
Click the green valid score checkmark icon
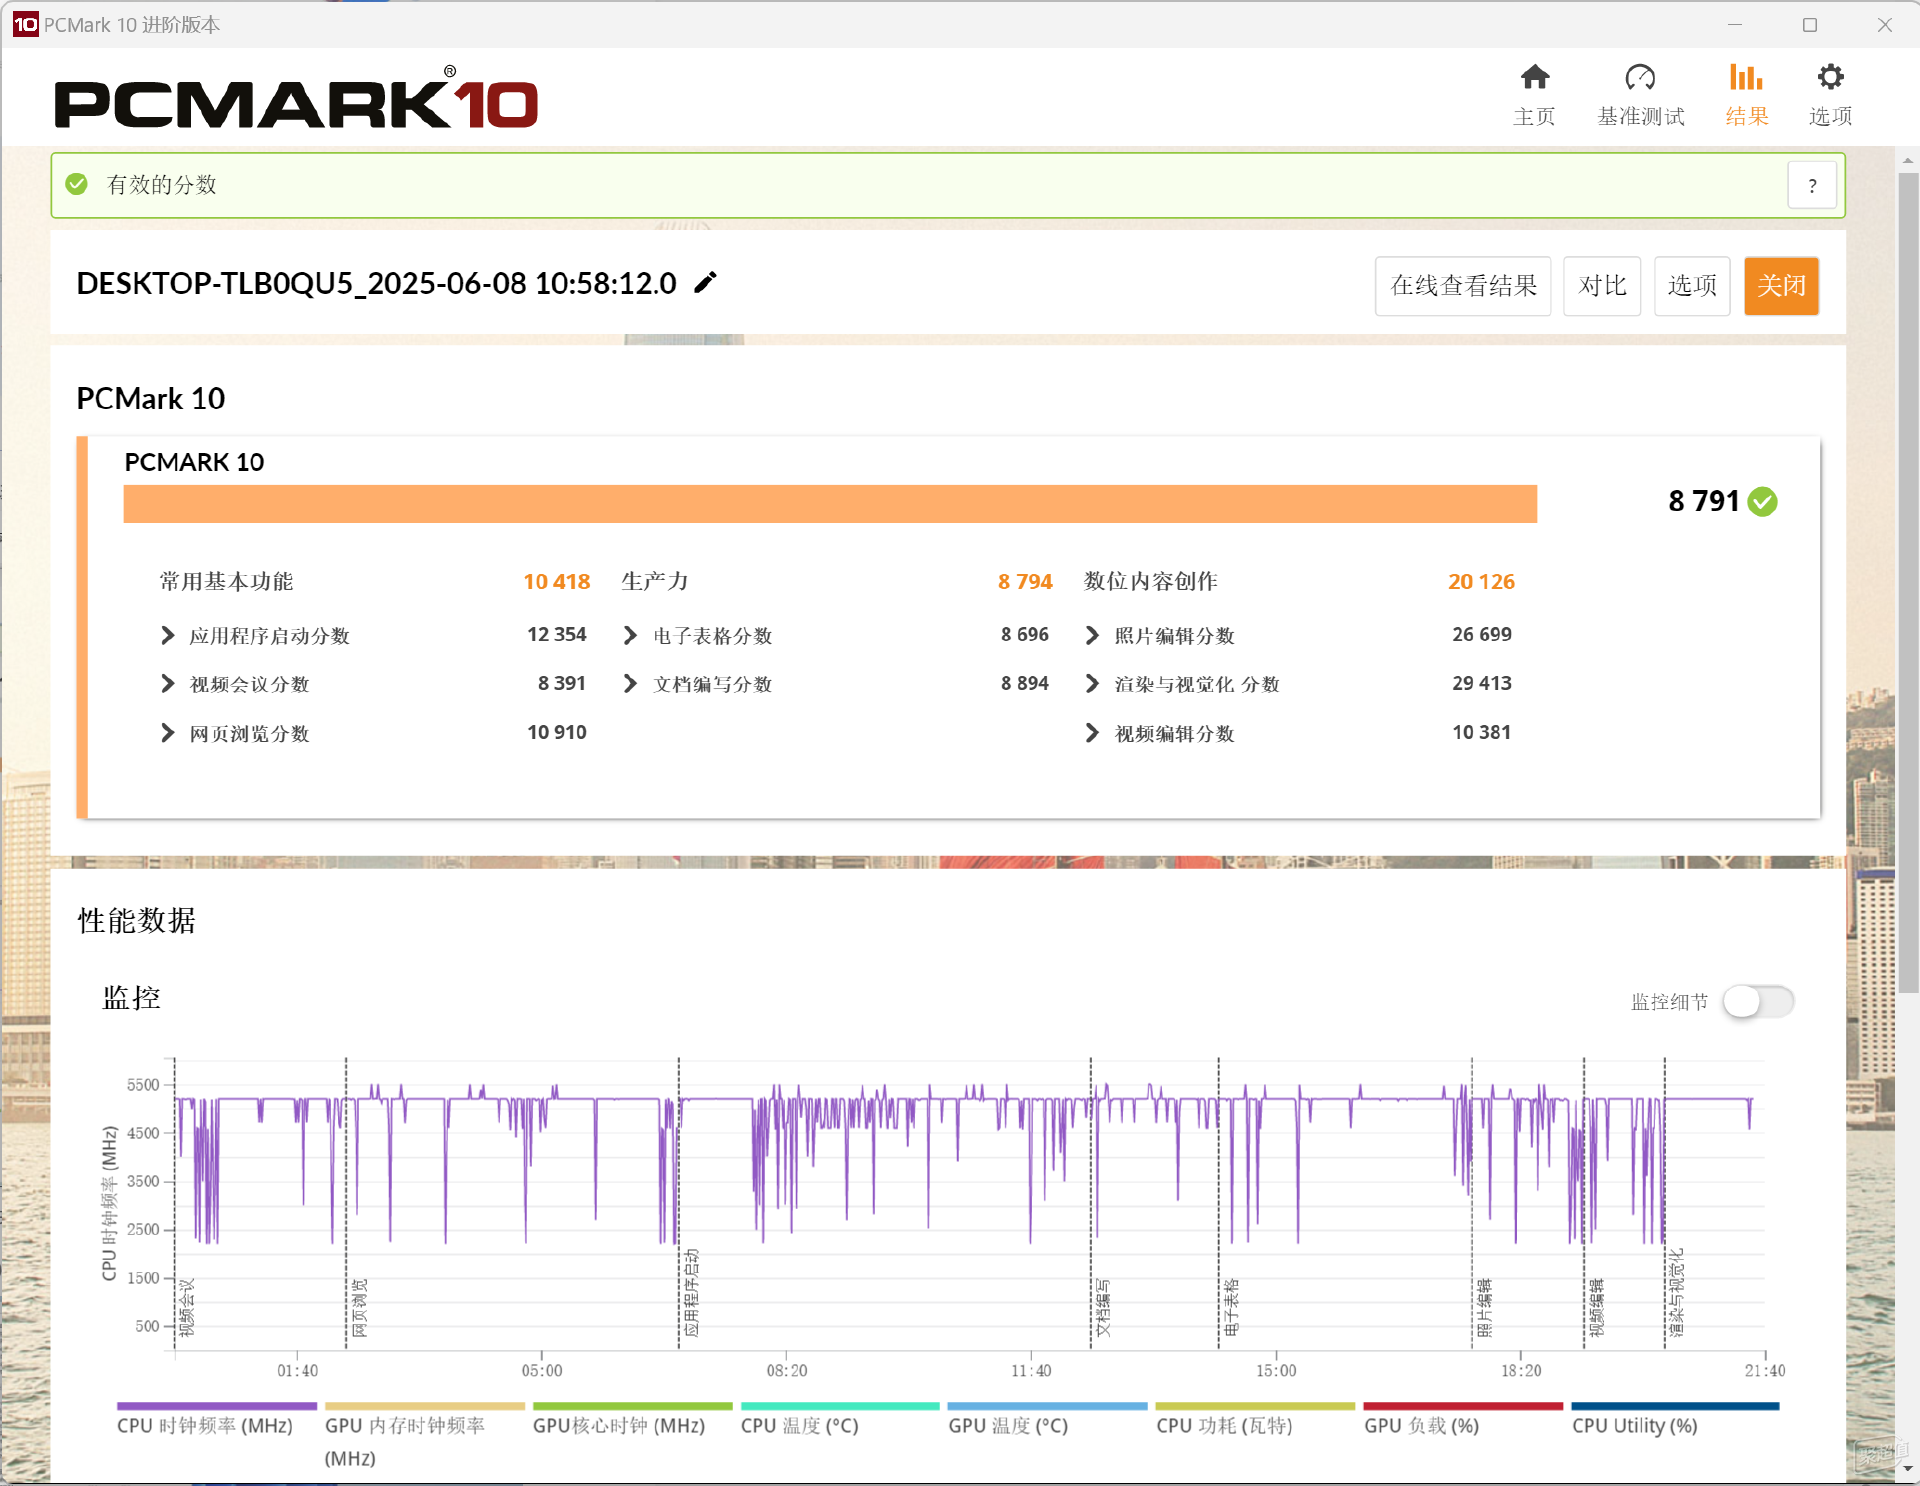click(76, 184)
